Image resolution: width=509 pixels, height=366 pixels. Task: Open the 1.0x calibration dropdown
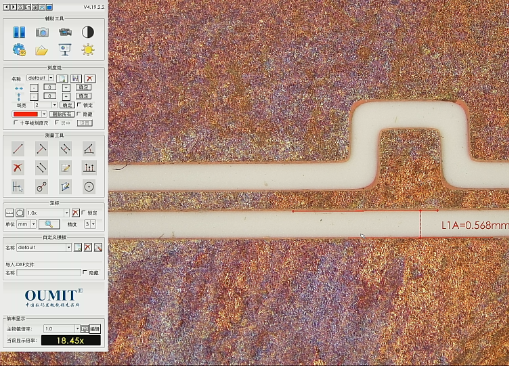tap(67, 213)
